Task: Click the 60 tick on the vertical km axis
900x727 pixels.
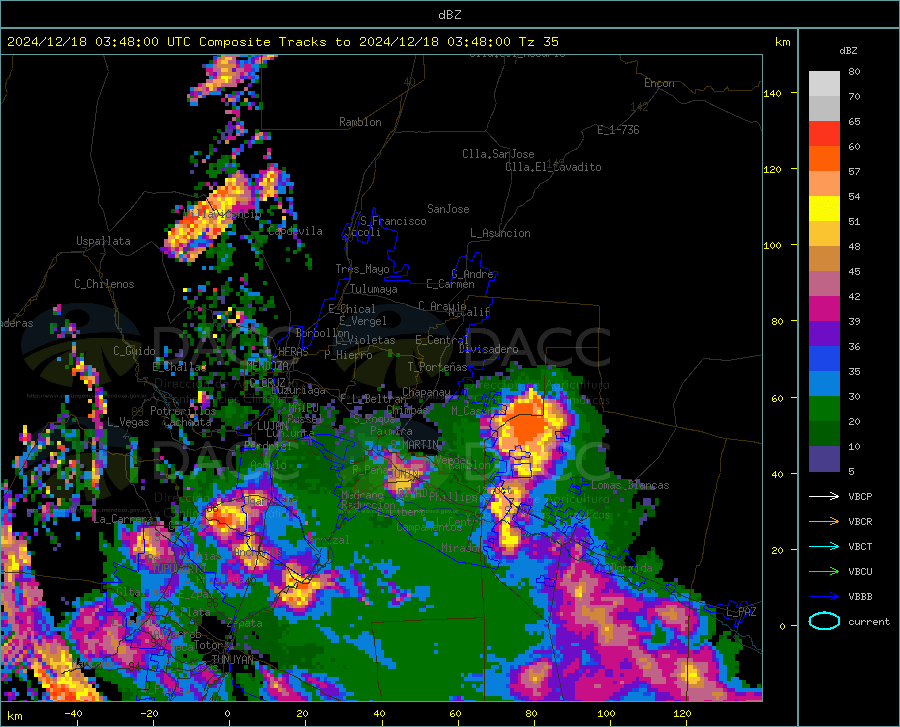Action: 777,398
